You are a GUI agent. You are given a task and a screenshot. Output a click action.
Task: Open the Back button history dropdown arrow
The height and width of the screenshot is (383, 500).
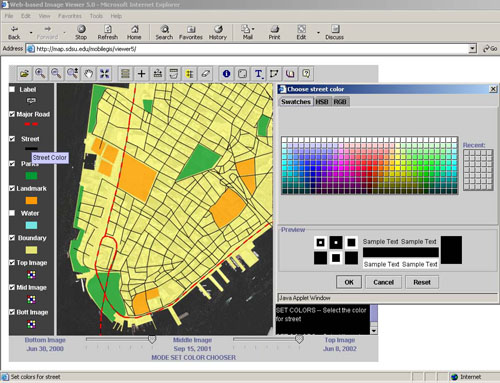[x=31, y=33]
